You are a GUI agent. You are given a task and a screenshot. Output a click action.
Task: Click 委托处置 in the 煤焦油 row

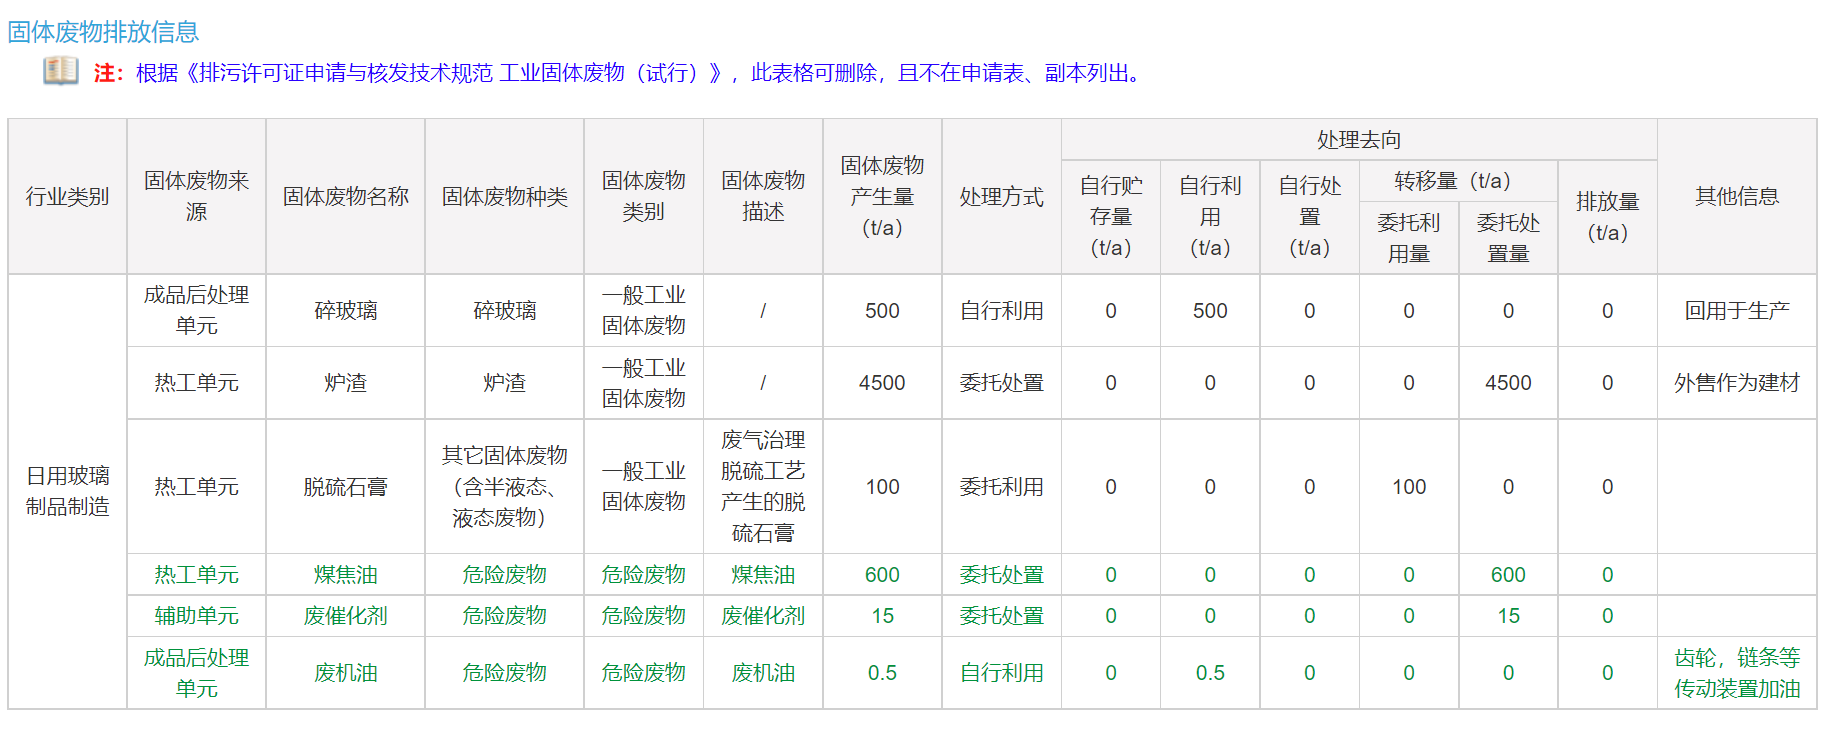(x=1001, y=575)
